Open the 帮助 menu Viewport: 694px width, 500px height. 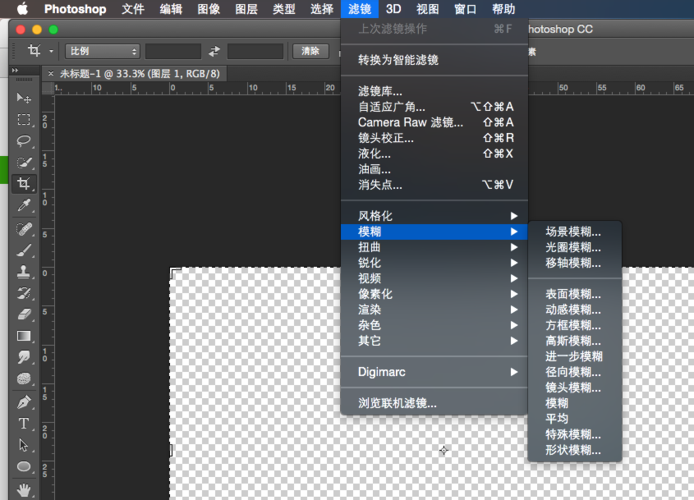click(x=503, y=9)
